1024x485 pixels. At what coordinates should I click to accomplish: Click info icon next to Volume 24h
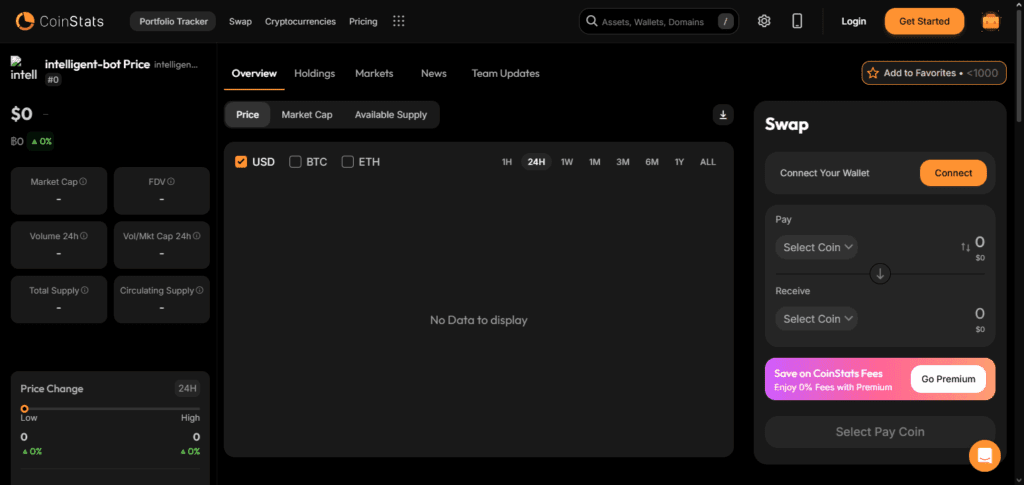pos(84,236)
